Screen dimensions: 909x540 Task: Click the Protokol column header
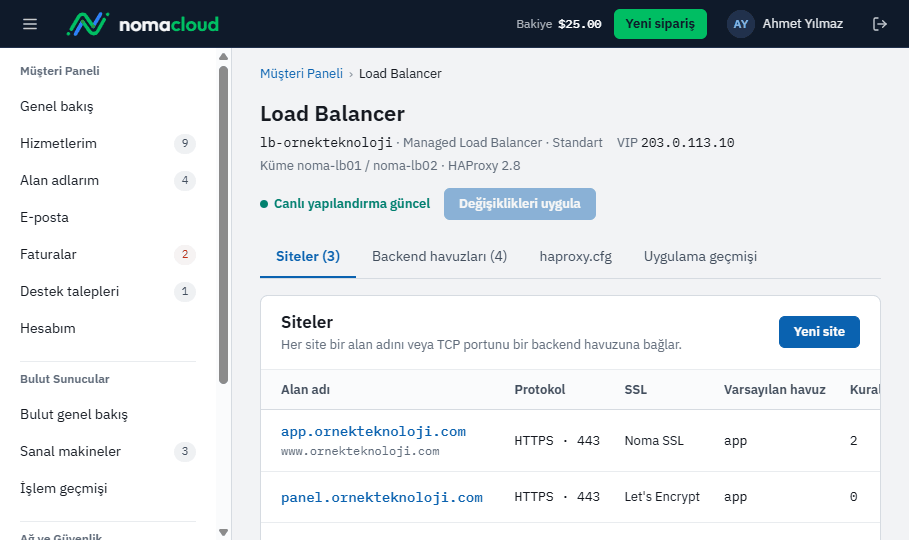tap(540, 390)
